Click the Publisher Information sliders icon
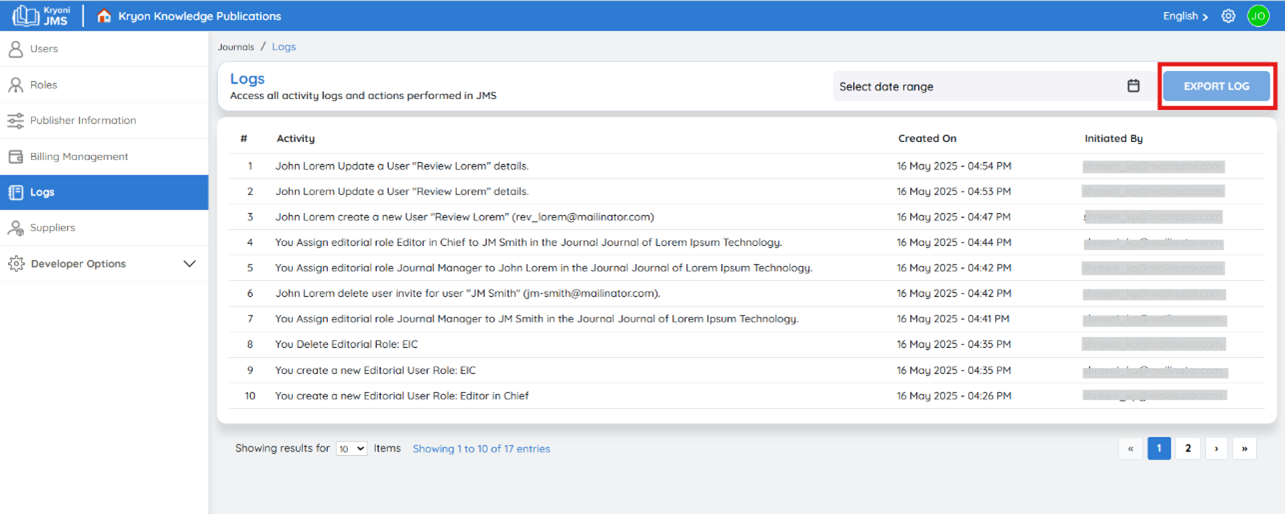The height and width of the screenshot is (514, 1285). click(15, 120)
